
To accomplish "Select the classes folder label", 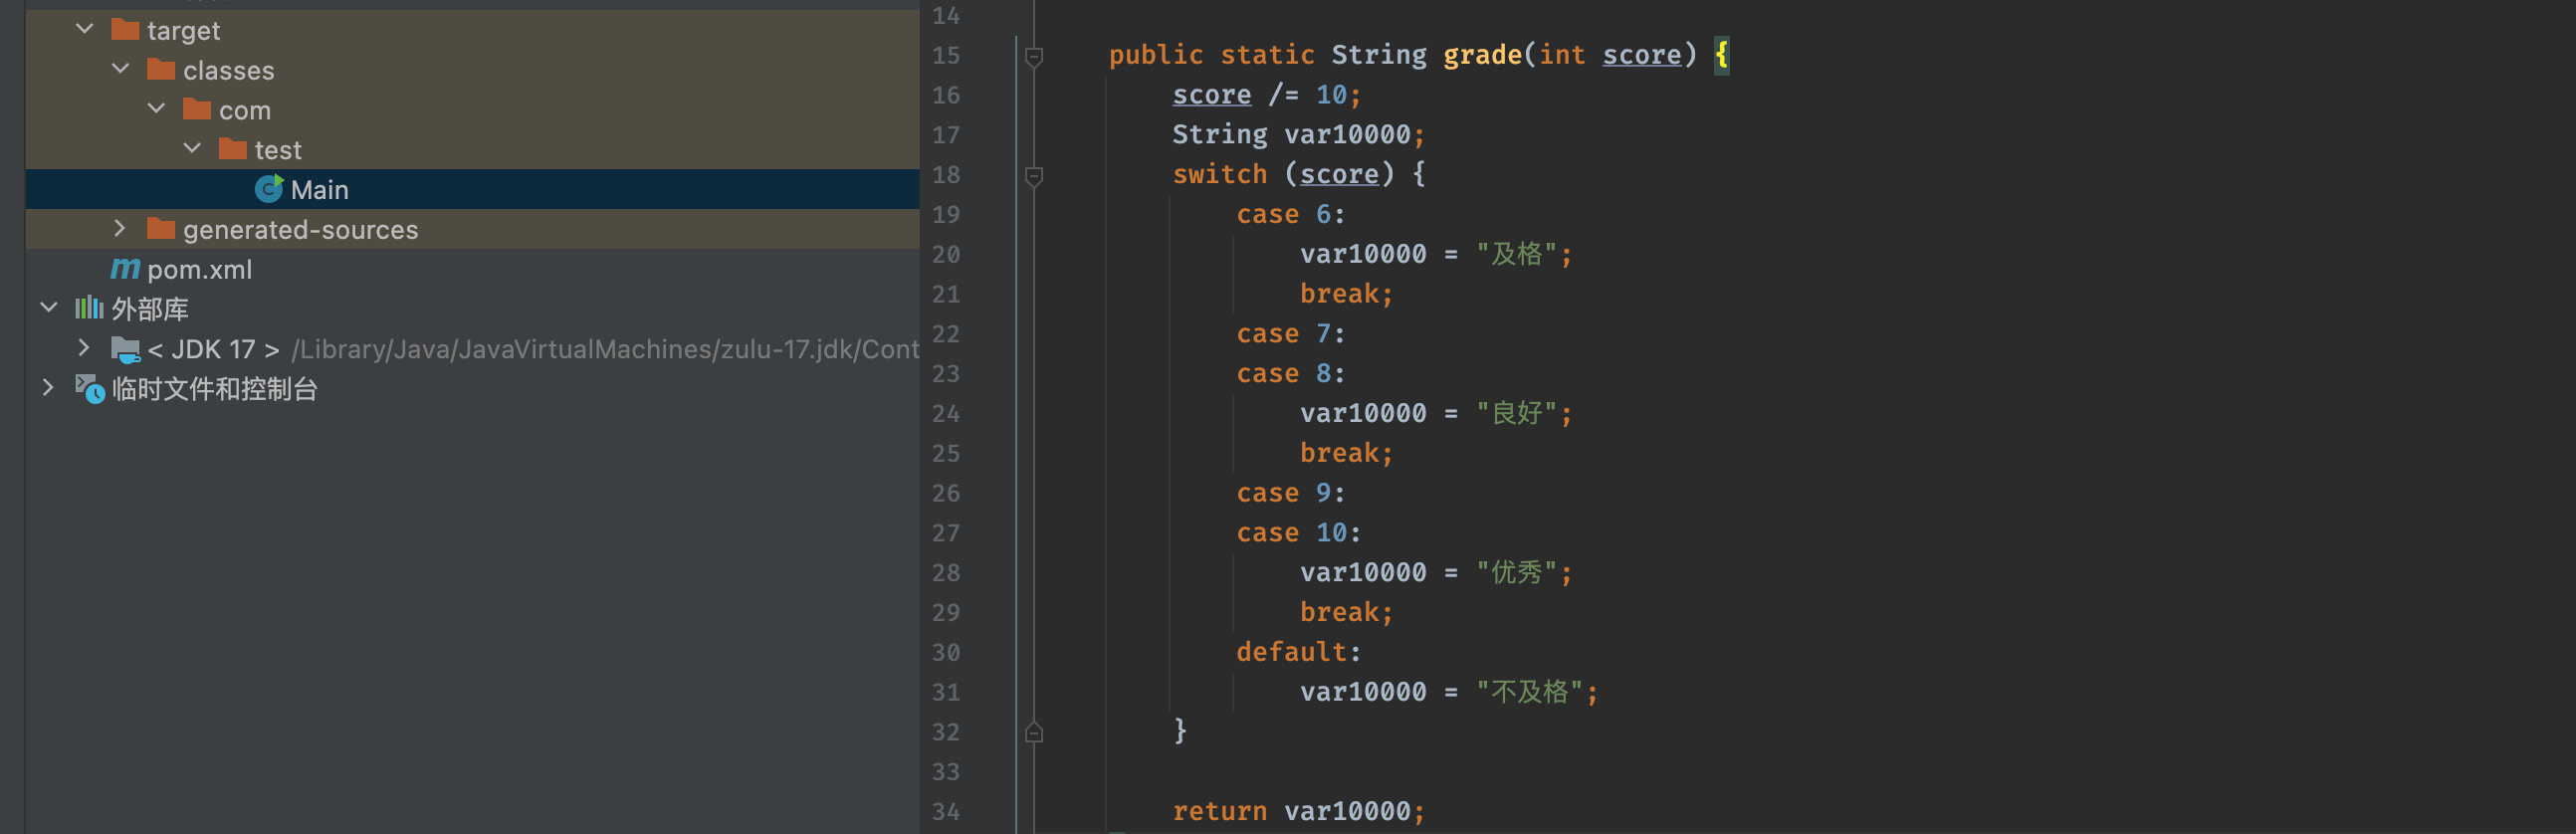I will click(228, 70).
